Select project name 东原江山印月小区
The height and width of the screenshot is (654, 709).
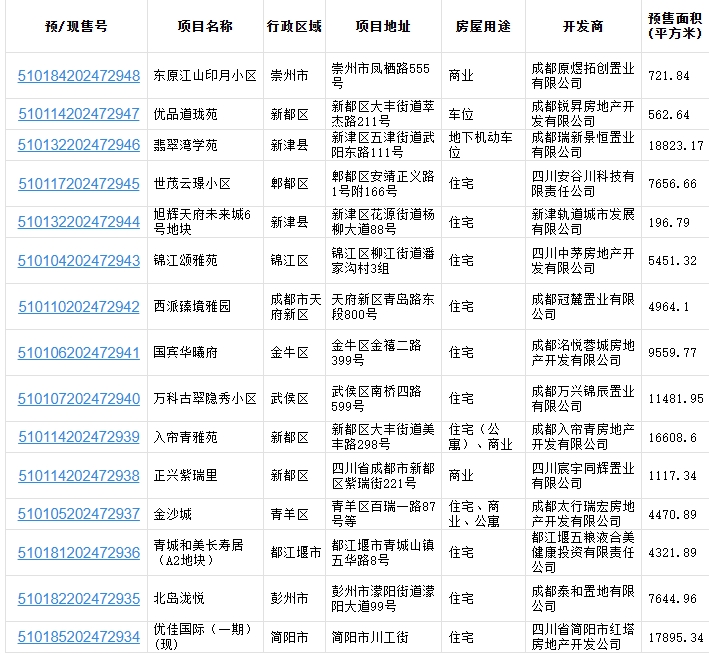(x=205, y=76)
